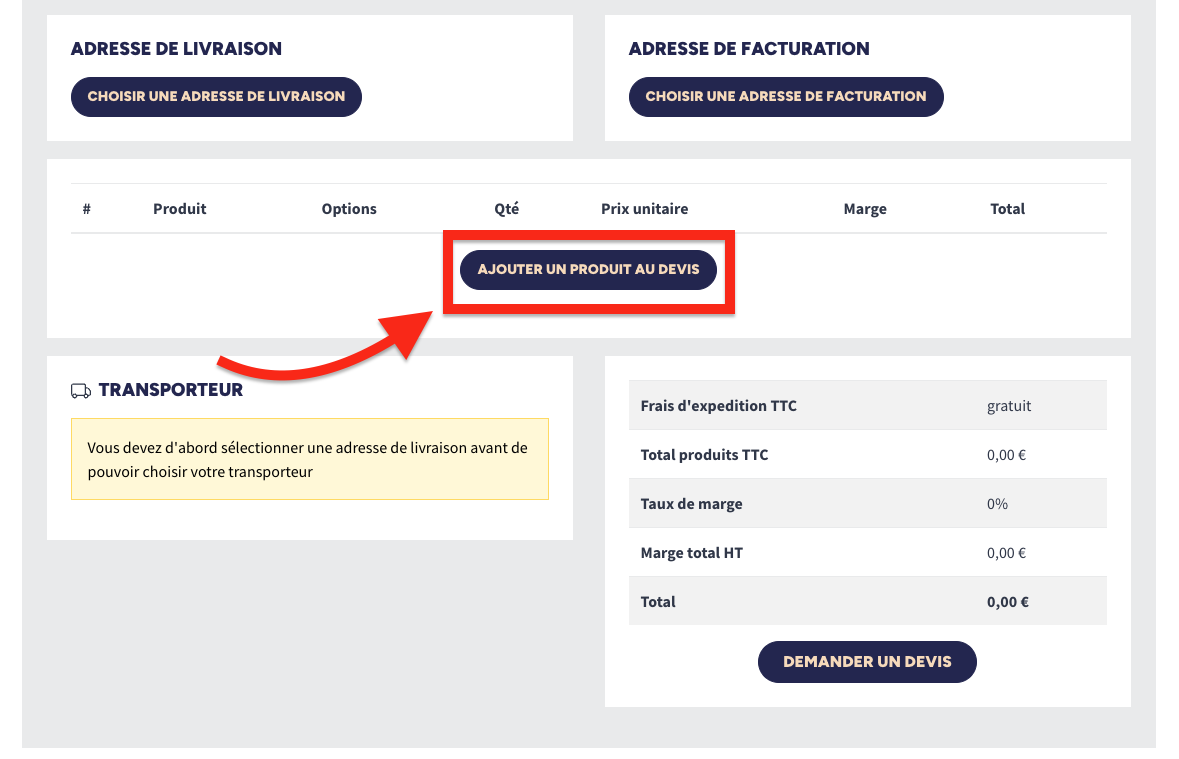Click the 'Options' column header

tap(349, 209)
